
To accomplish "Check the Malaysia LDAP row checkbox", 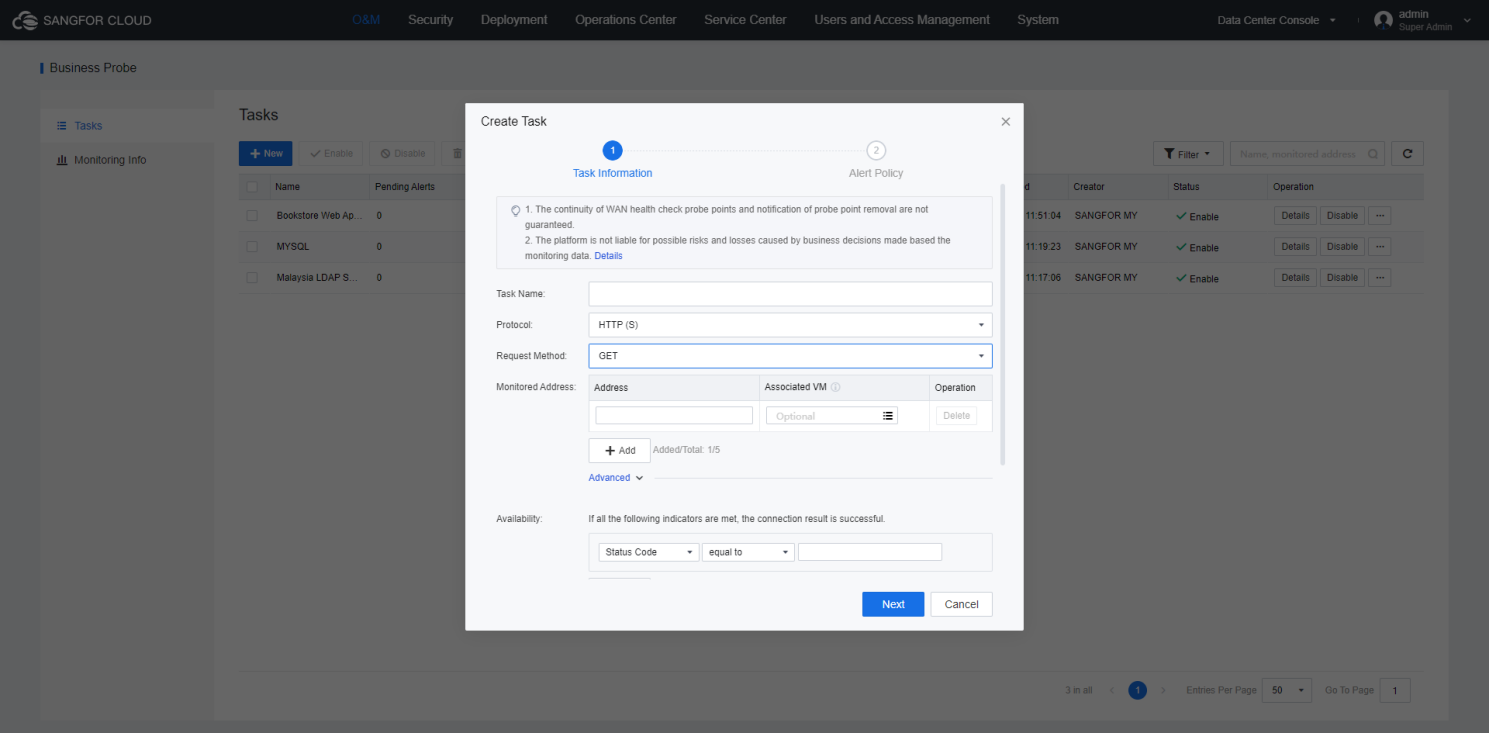I will click(x=252, y=278).
